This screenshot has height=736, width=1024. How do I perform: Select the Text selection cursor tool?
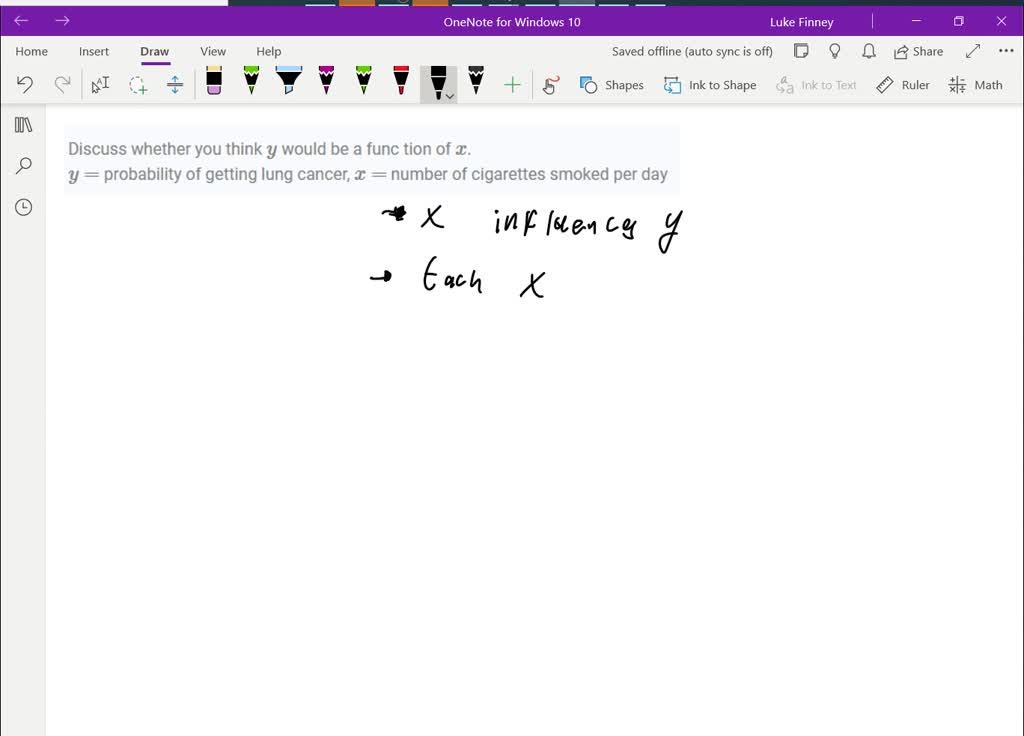[100, 85]
